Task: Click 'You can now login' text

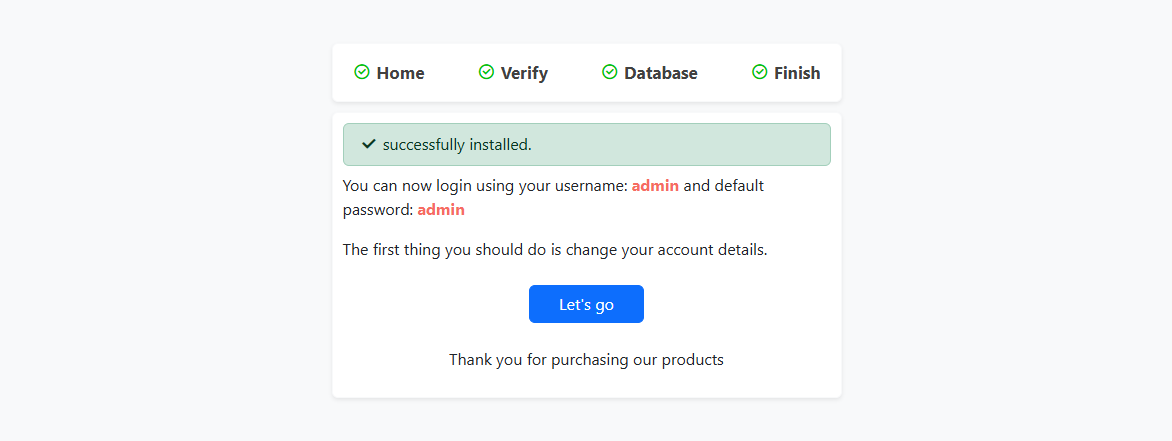Action: (398, 185)
